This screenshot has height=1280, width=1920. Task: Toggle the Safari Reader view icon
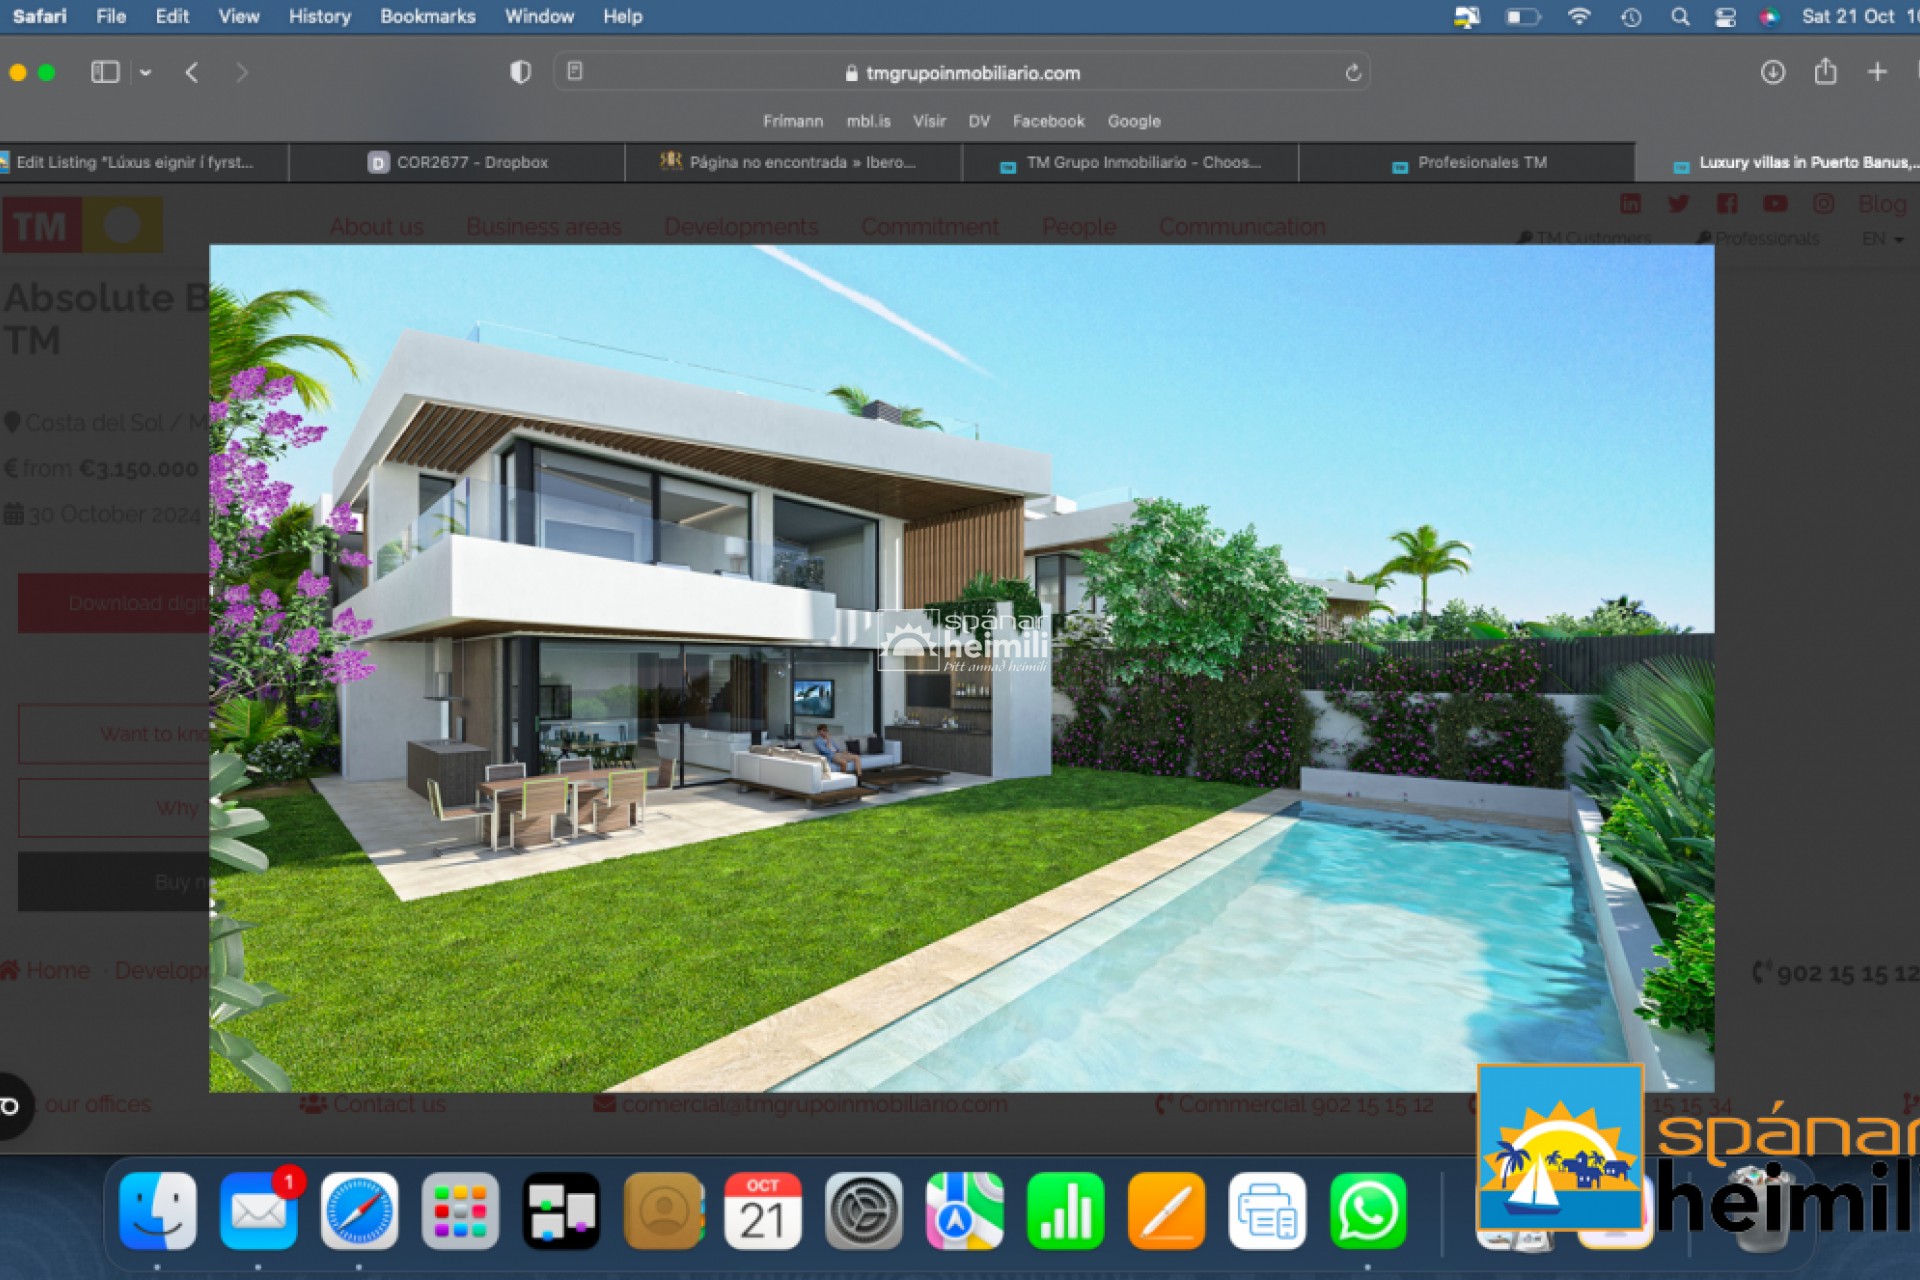point(571,73)
